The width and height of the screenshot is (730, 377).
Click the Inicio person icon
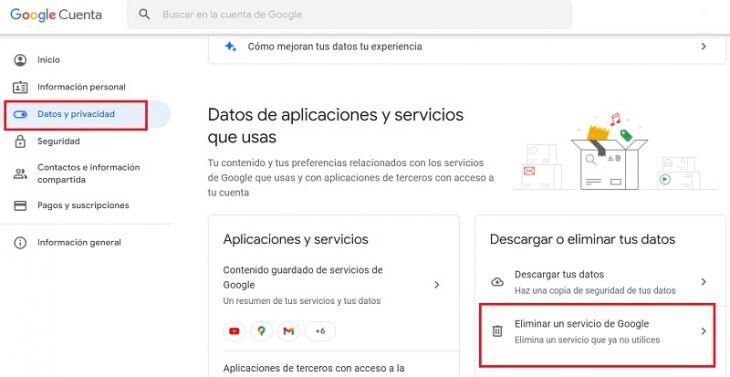click(x=20, y=60)
